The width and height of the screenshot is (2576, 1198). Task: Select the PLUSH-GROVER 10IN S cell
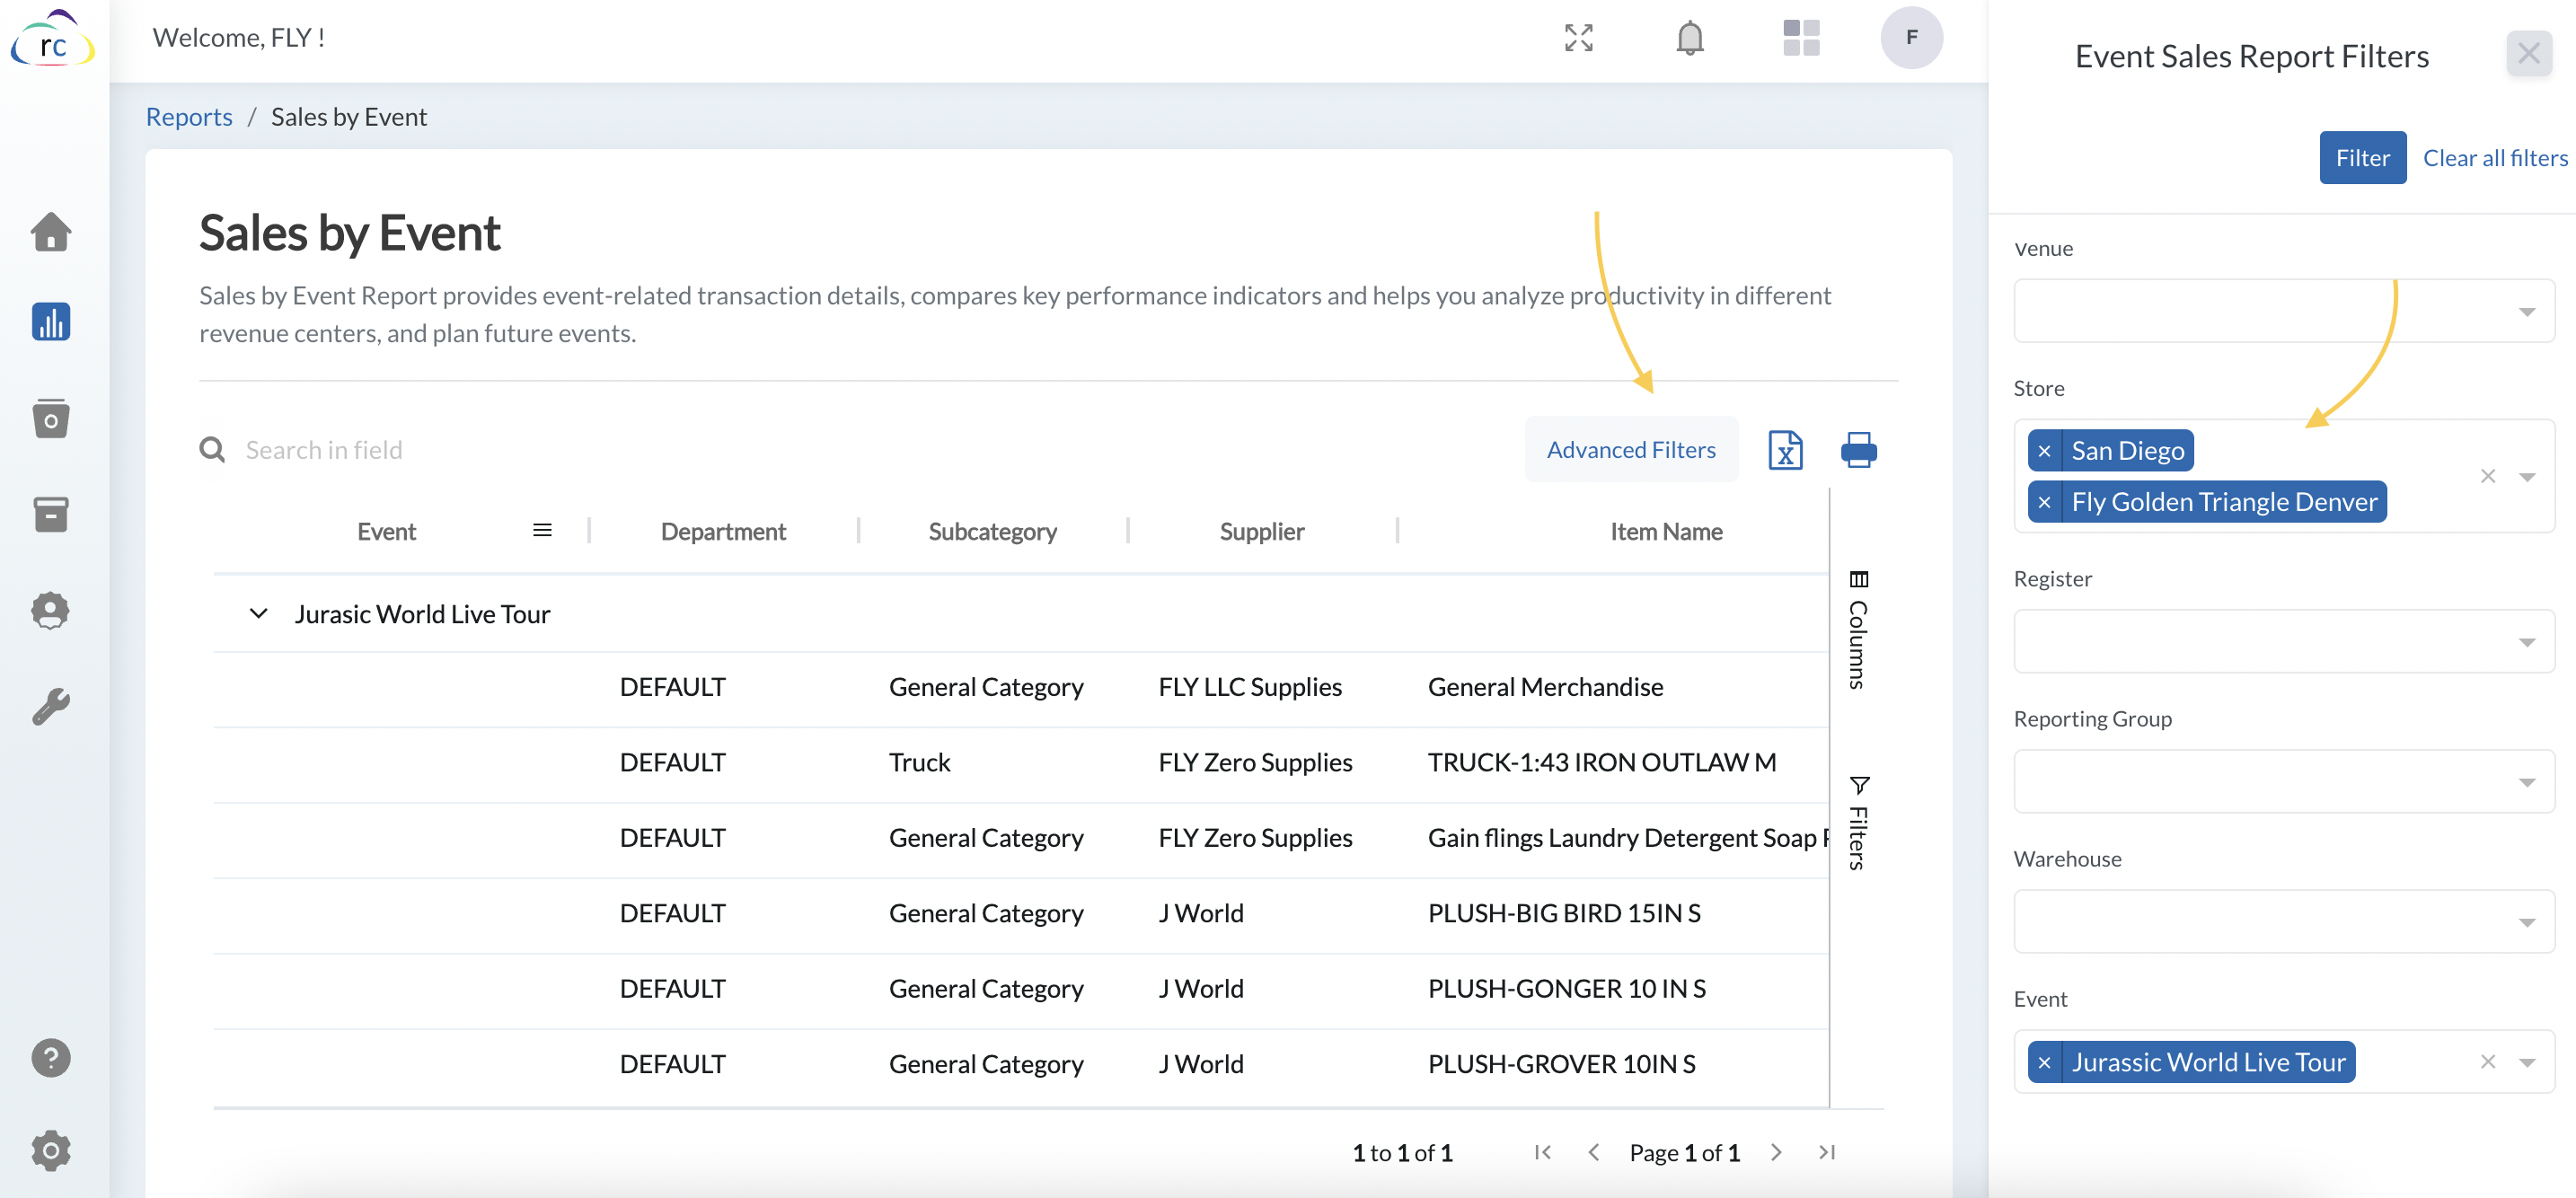1561,1064
